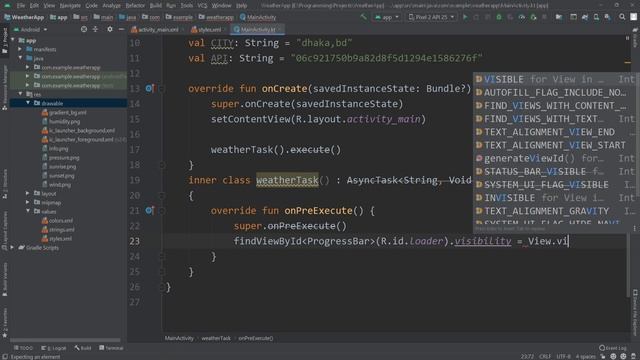This screenshot has width=640, height=360.
Task: Select SYSTEM_UI_FLAG_VISIBLE suggestion
Action: tap(555, 184)
